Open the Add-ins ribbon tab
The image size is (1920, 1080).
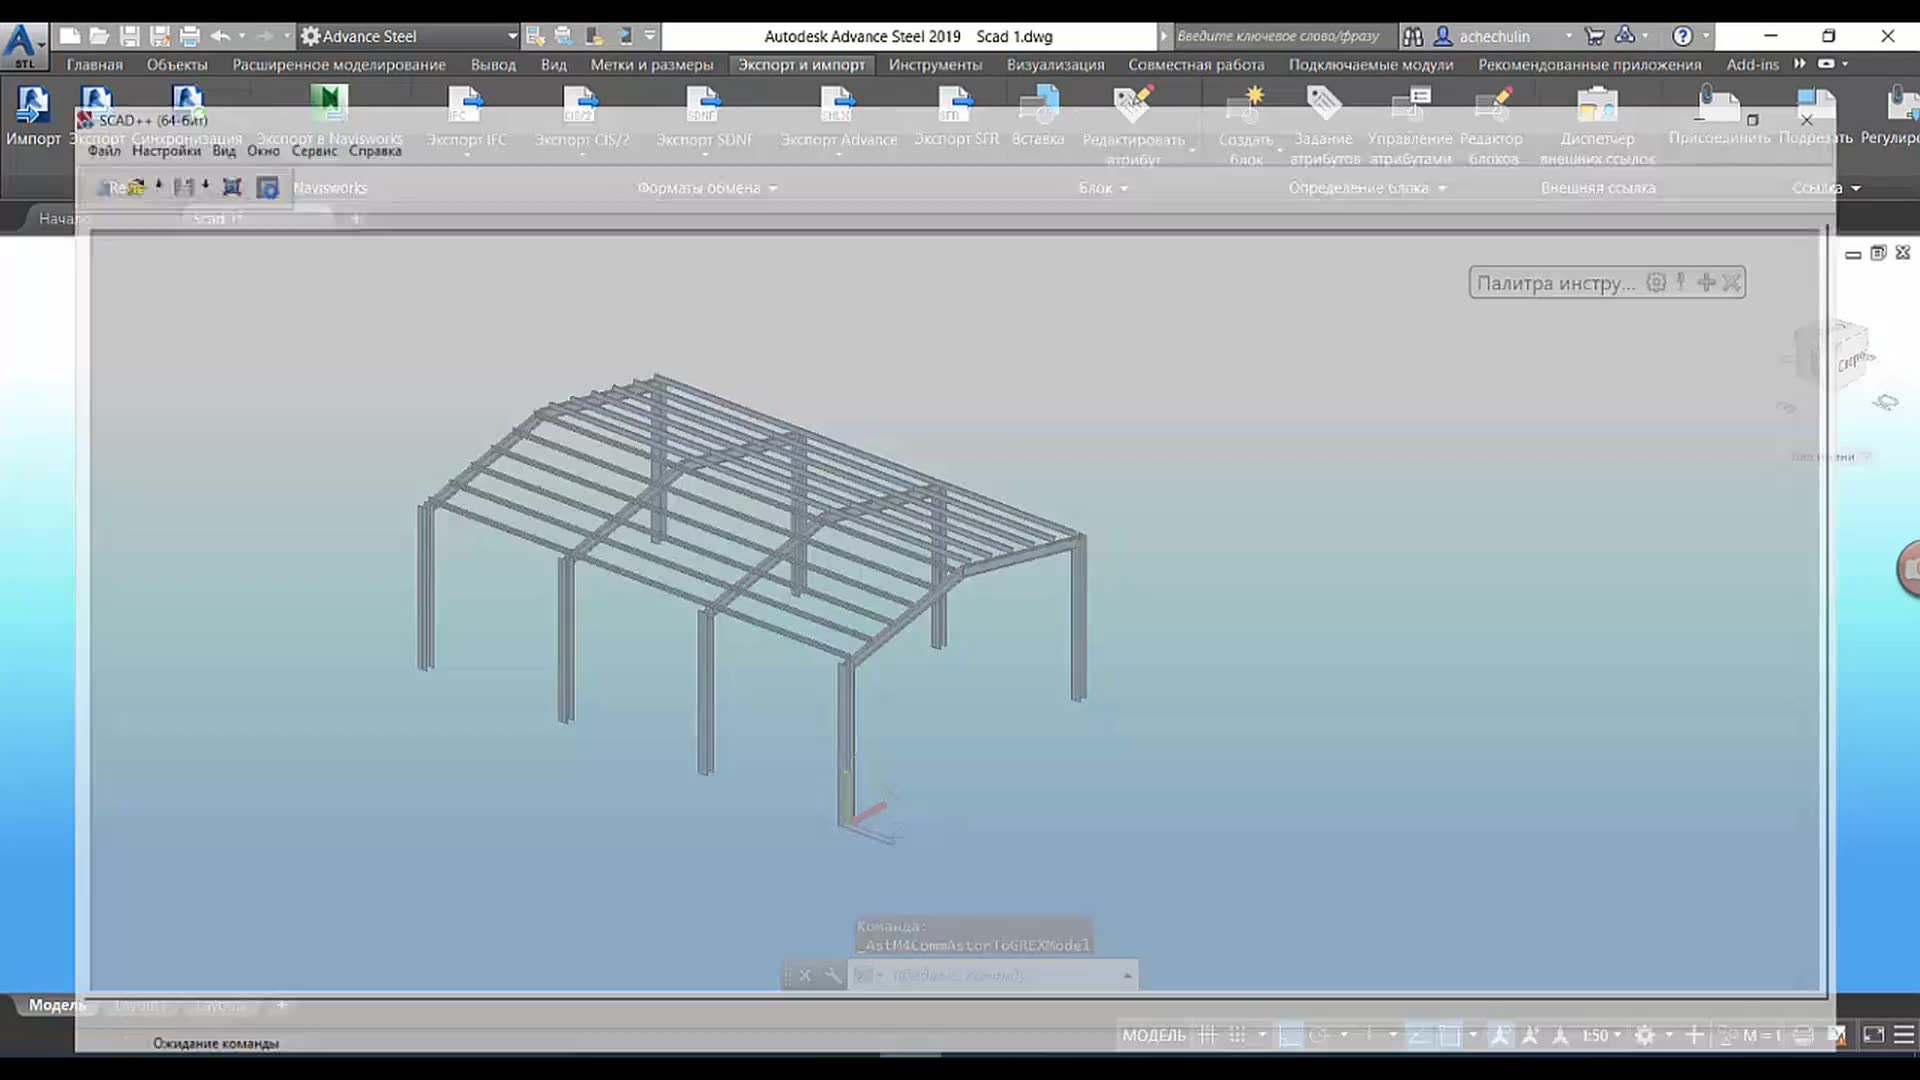point(1752,64)
